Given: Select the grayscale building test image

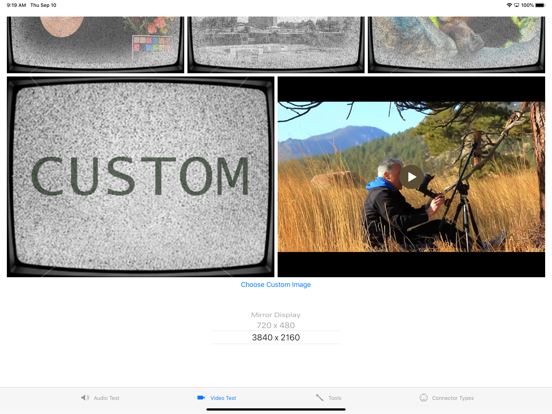Looking at the screenshot, I should (276, 45).
